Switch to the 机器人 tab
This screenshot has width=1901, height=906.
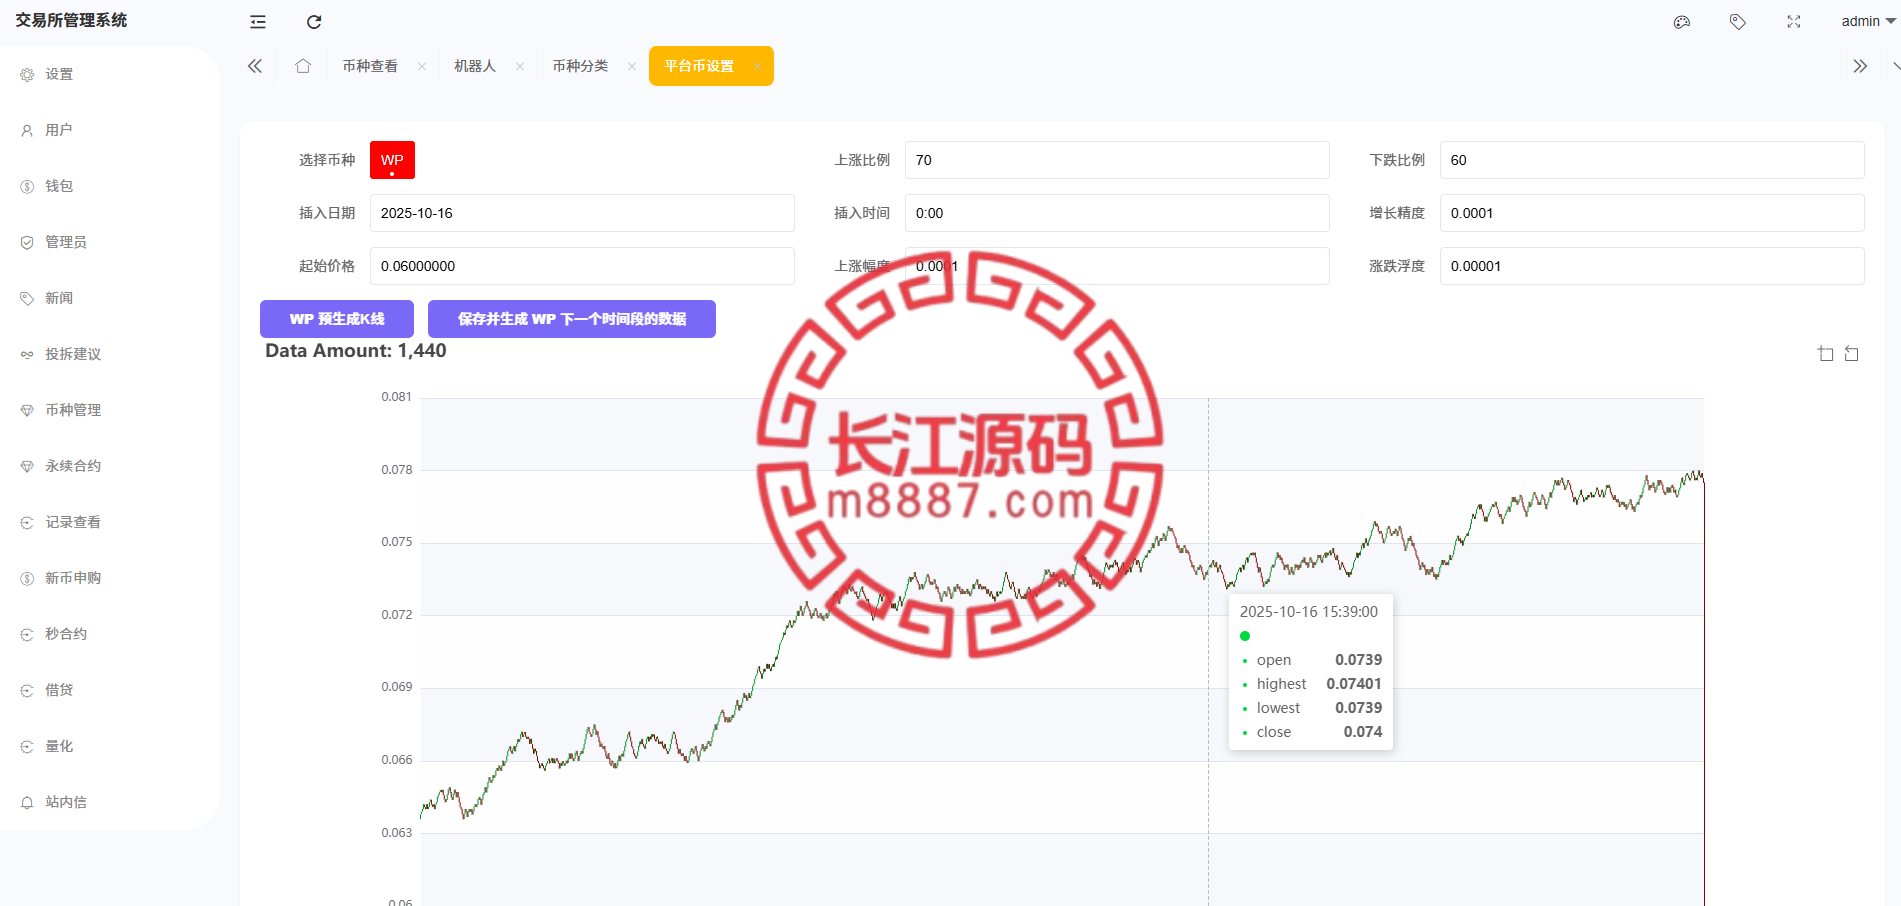[x=475, y=66]
